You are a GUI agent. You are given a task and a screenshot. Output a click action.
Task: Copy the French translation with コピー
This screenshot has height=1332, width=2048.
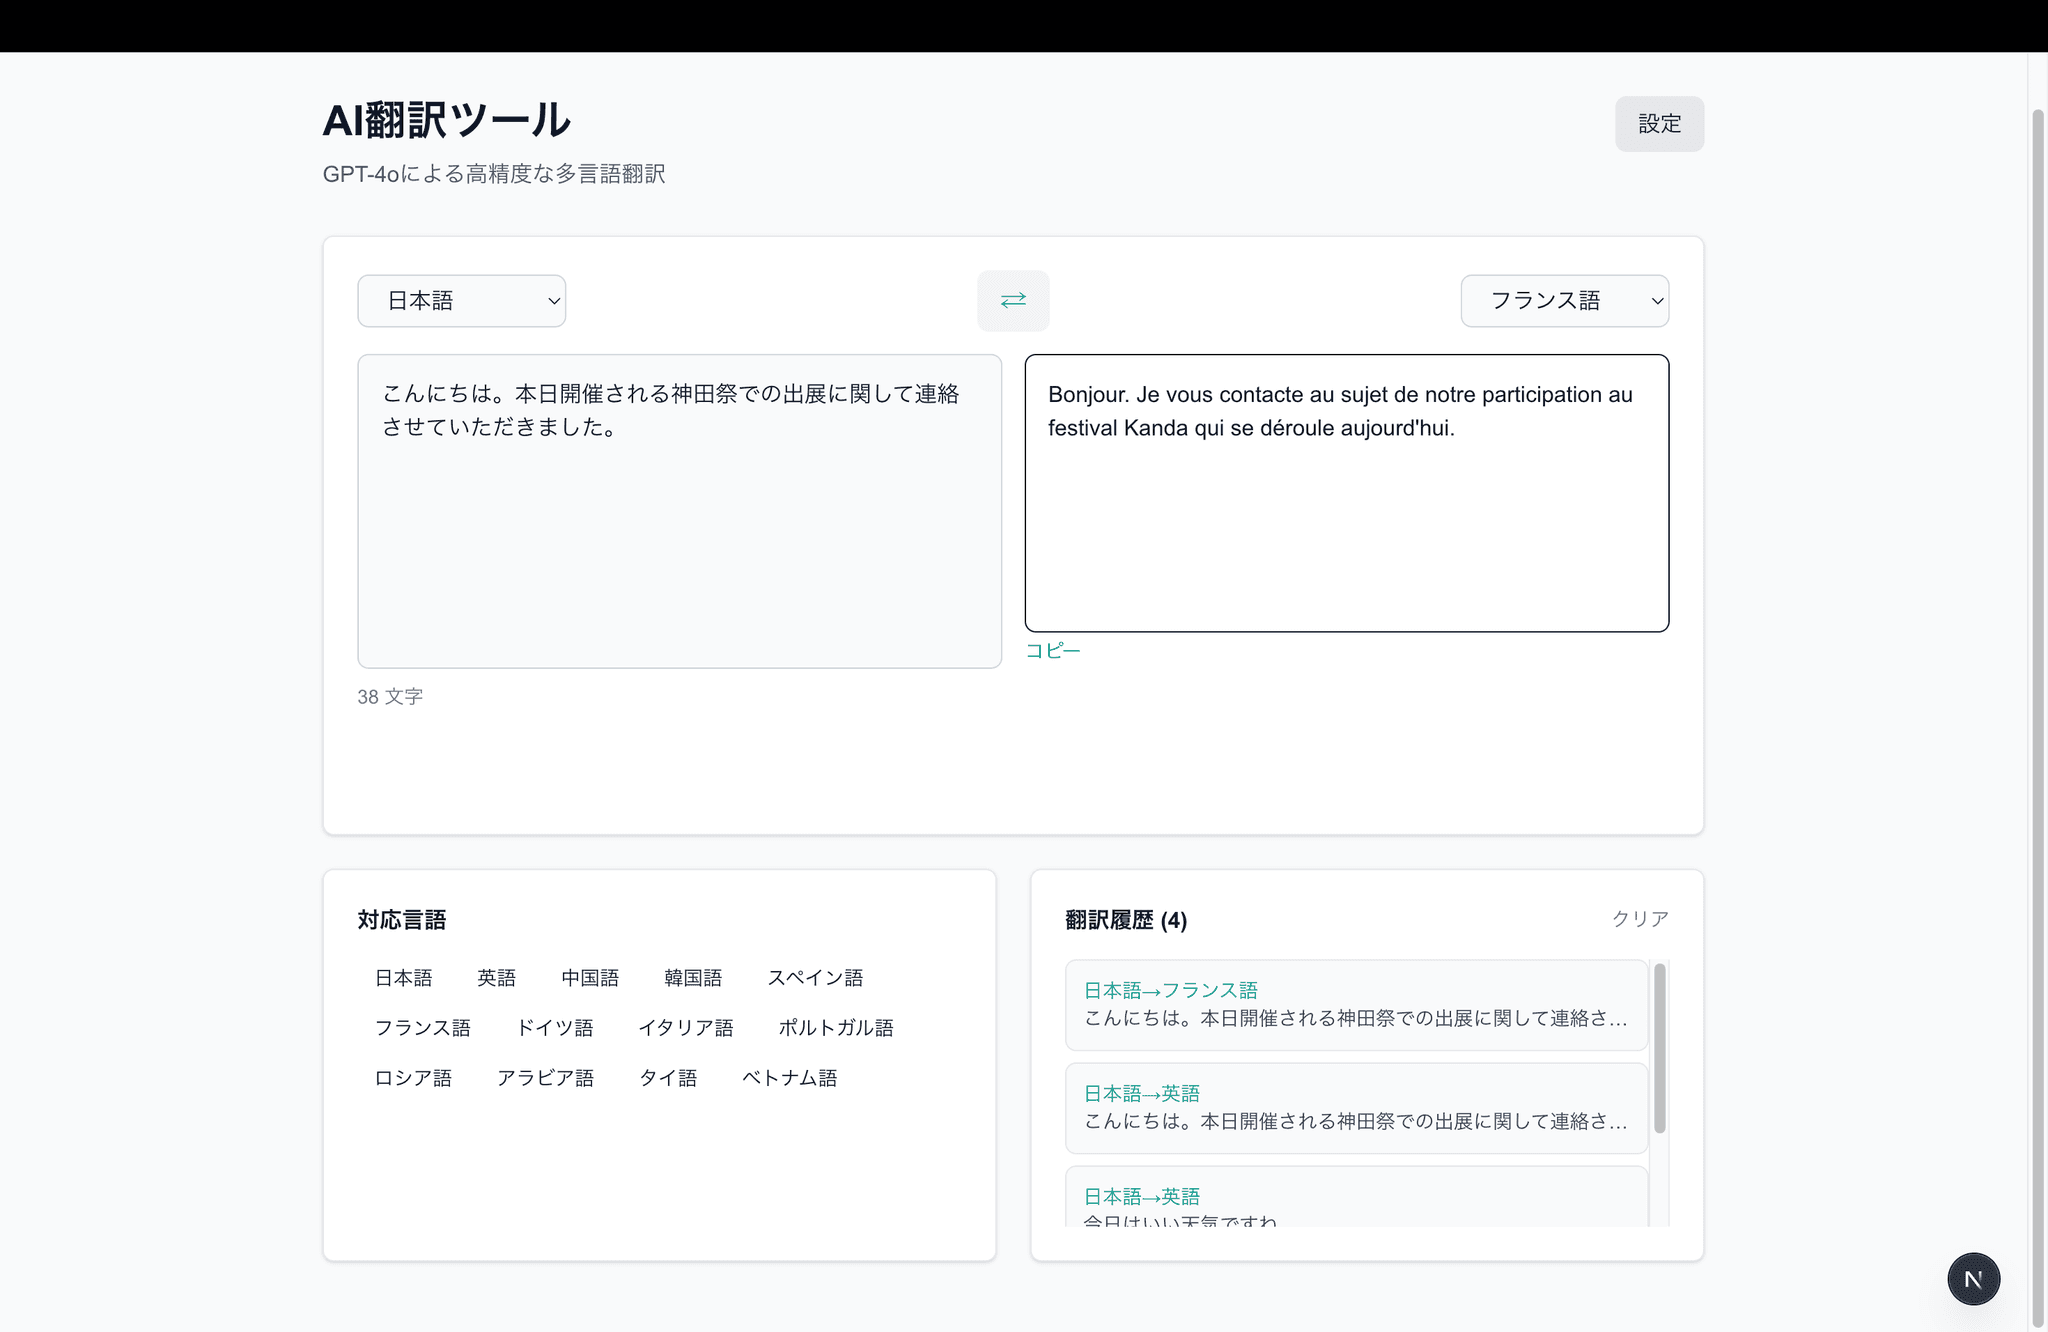pyautogui.click(x=1053, y=650)
